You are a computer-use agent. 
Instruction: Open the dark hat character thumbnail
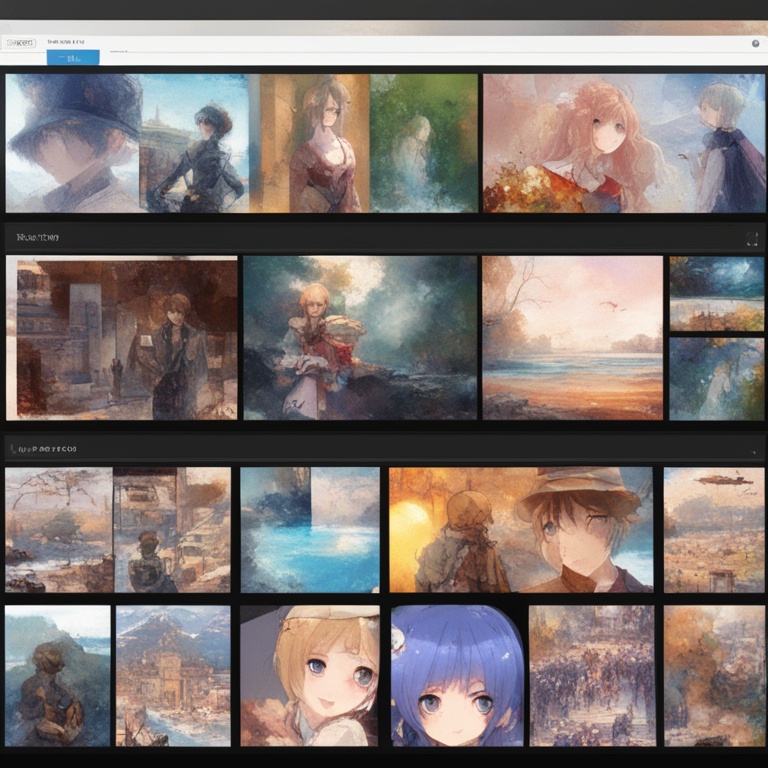coord(72,142)
